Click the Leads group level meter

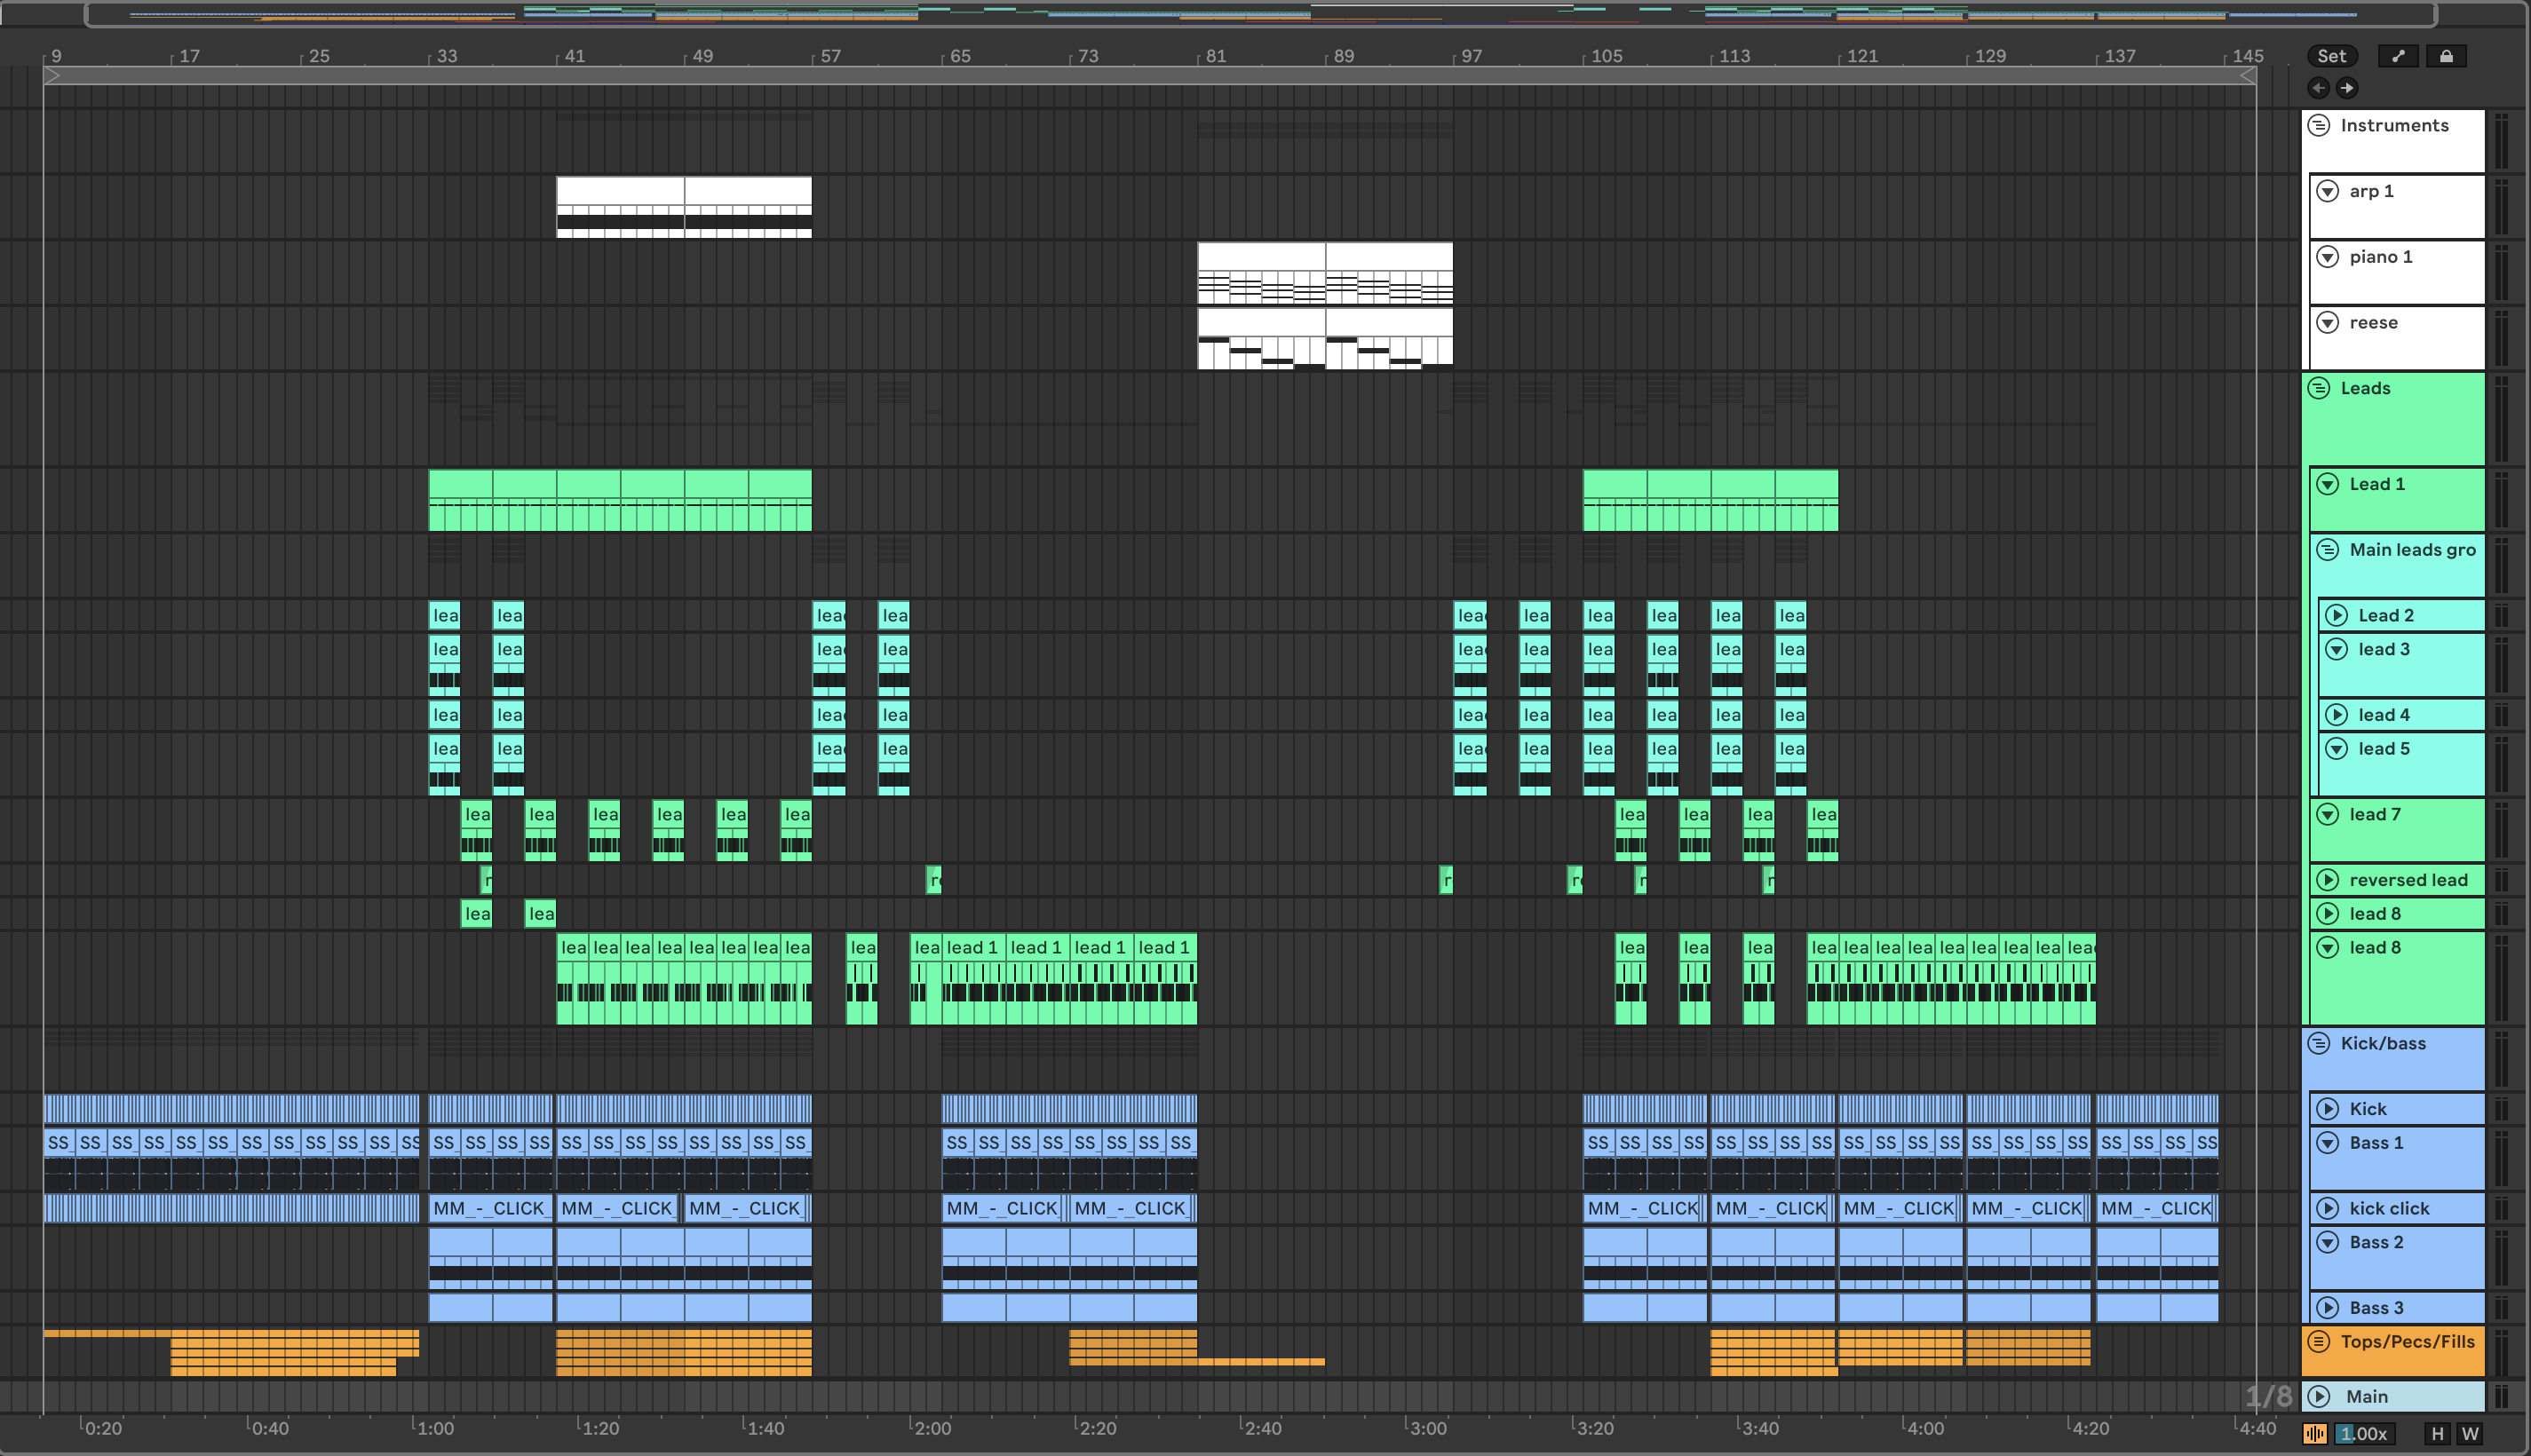tap(2501, 419)
